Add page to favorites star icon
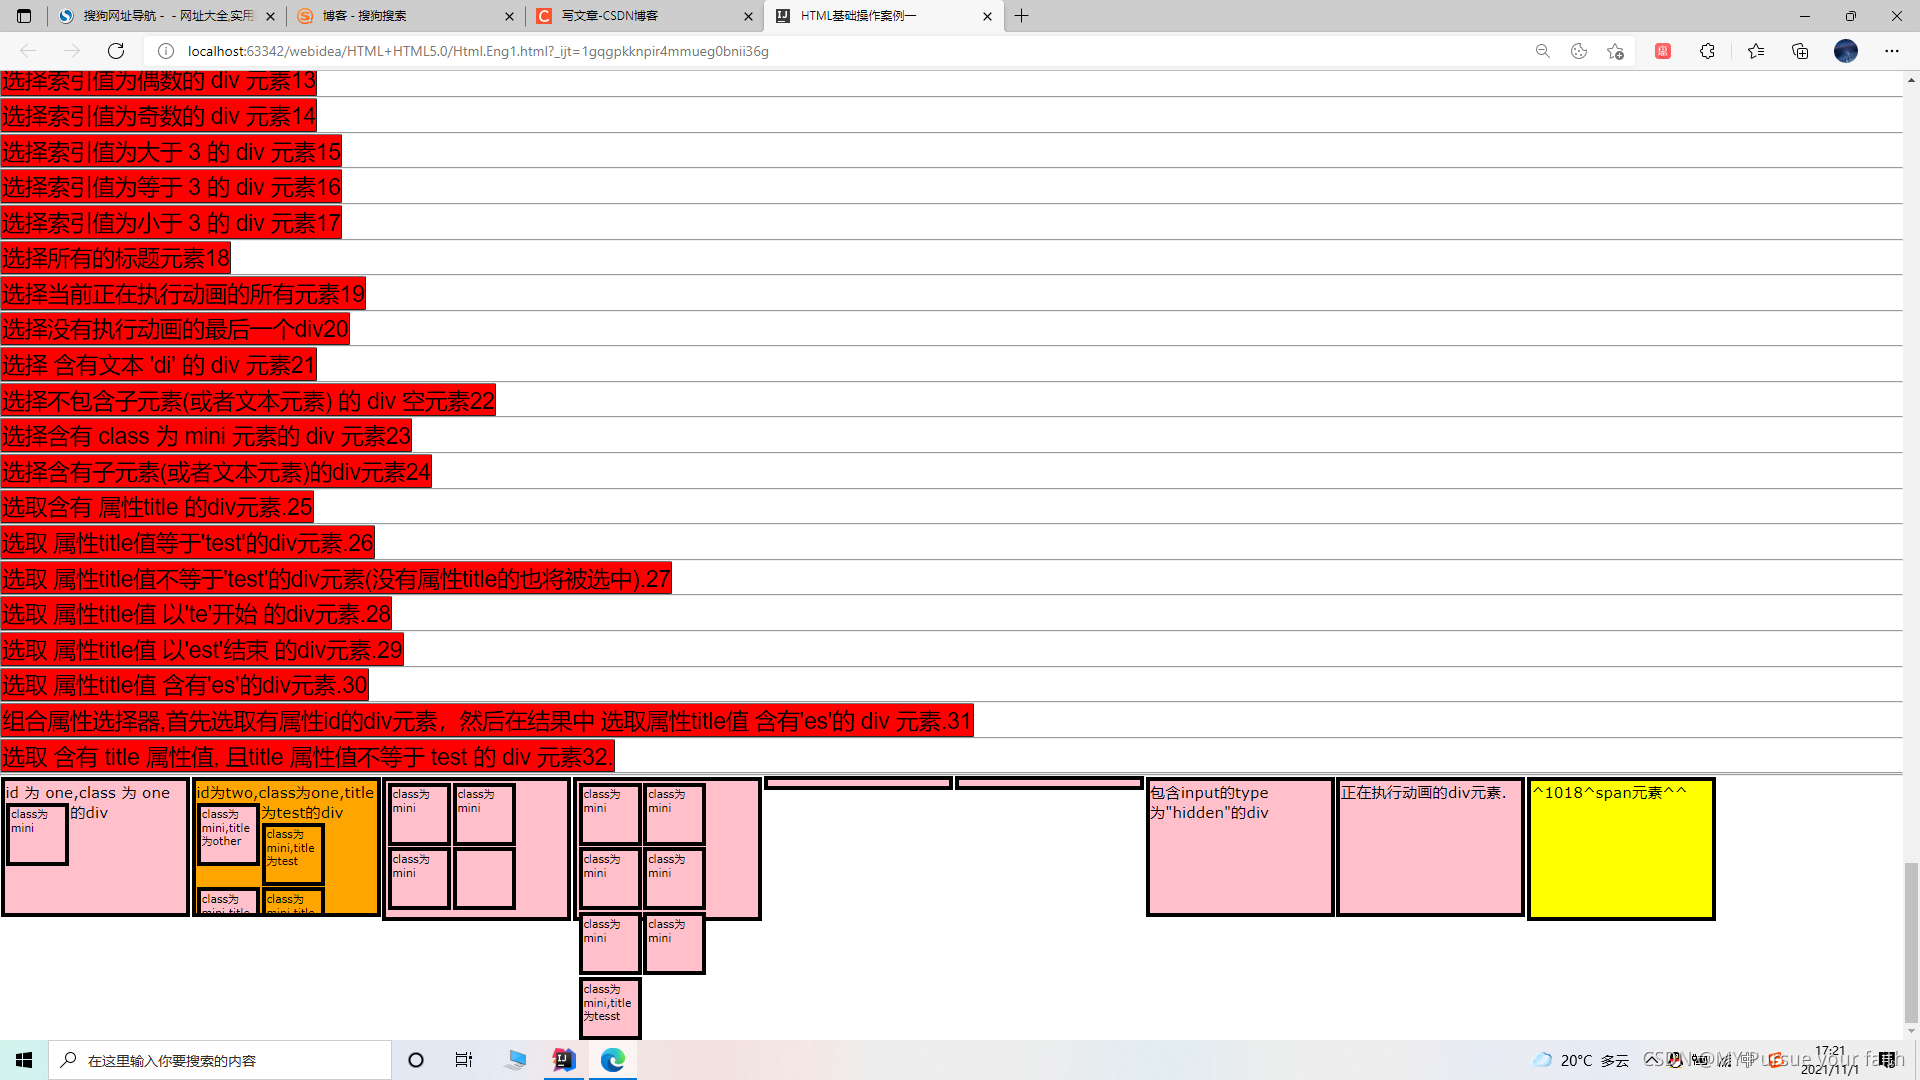This screenshot has width=1920, height=1080. pyautogui.click(x=1615, y=51)
